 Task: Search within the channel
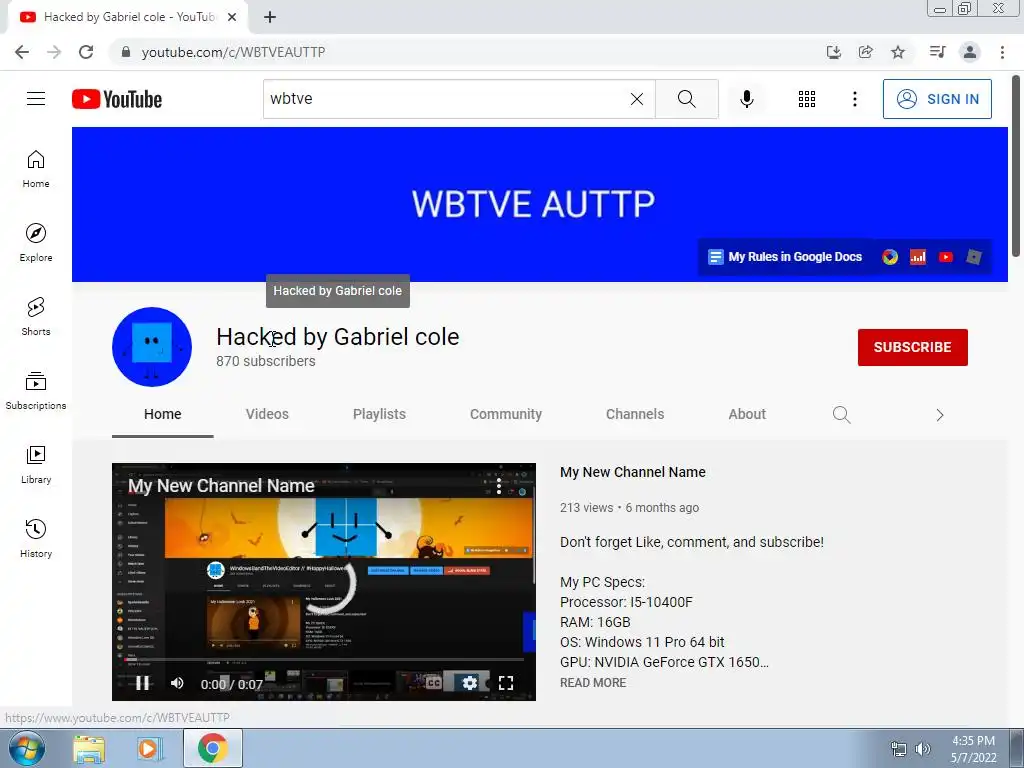pos(842,415)
